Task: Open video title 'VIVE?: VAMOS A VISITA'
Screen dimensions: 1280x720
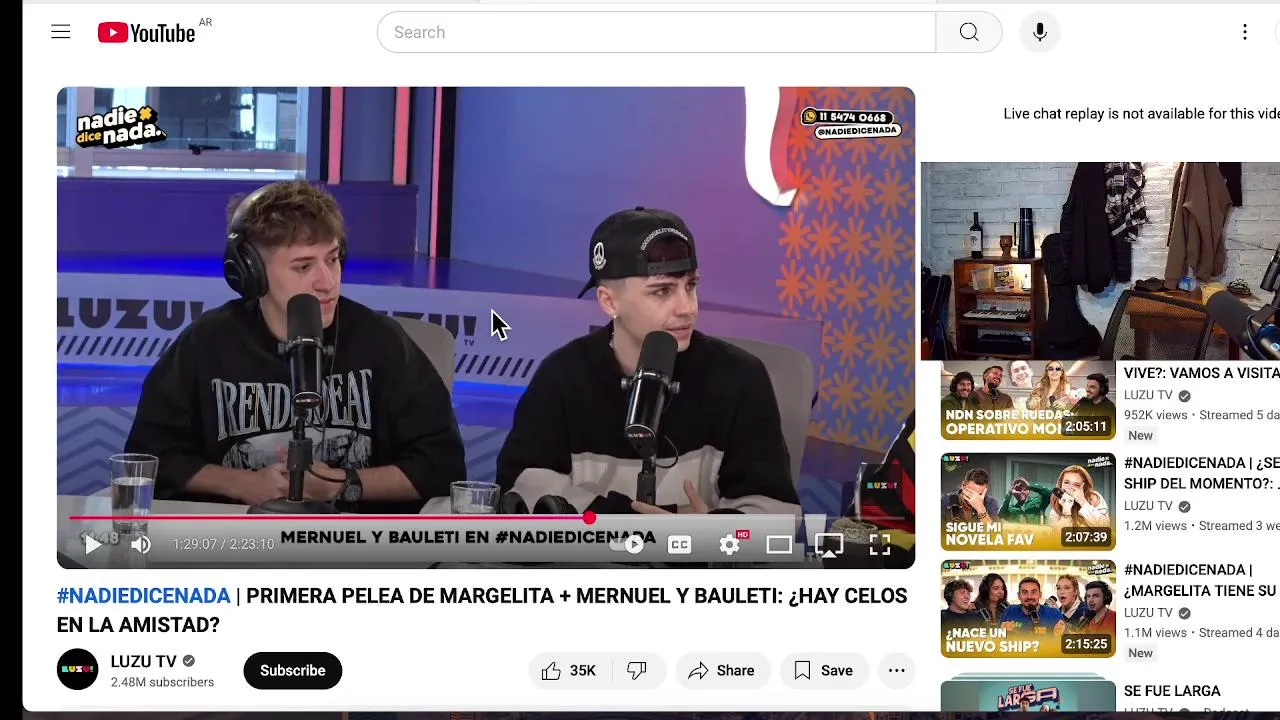Action: [x=1201, y=373]
